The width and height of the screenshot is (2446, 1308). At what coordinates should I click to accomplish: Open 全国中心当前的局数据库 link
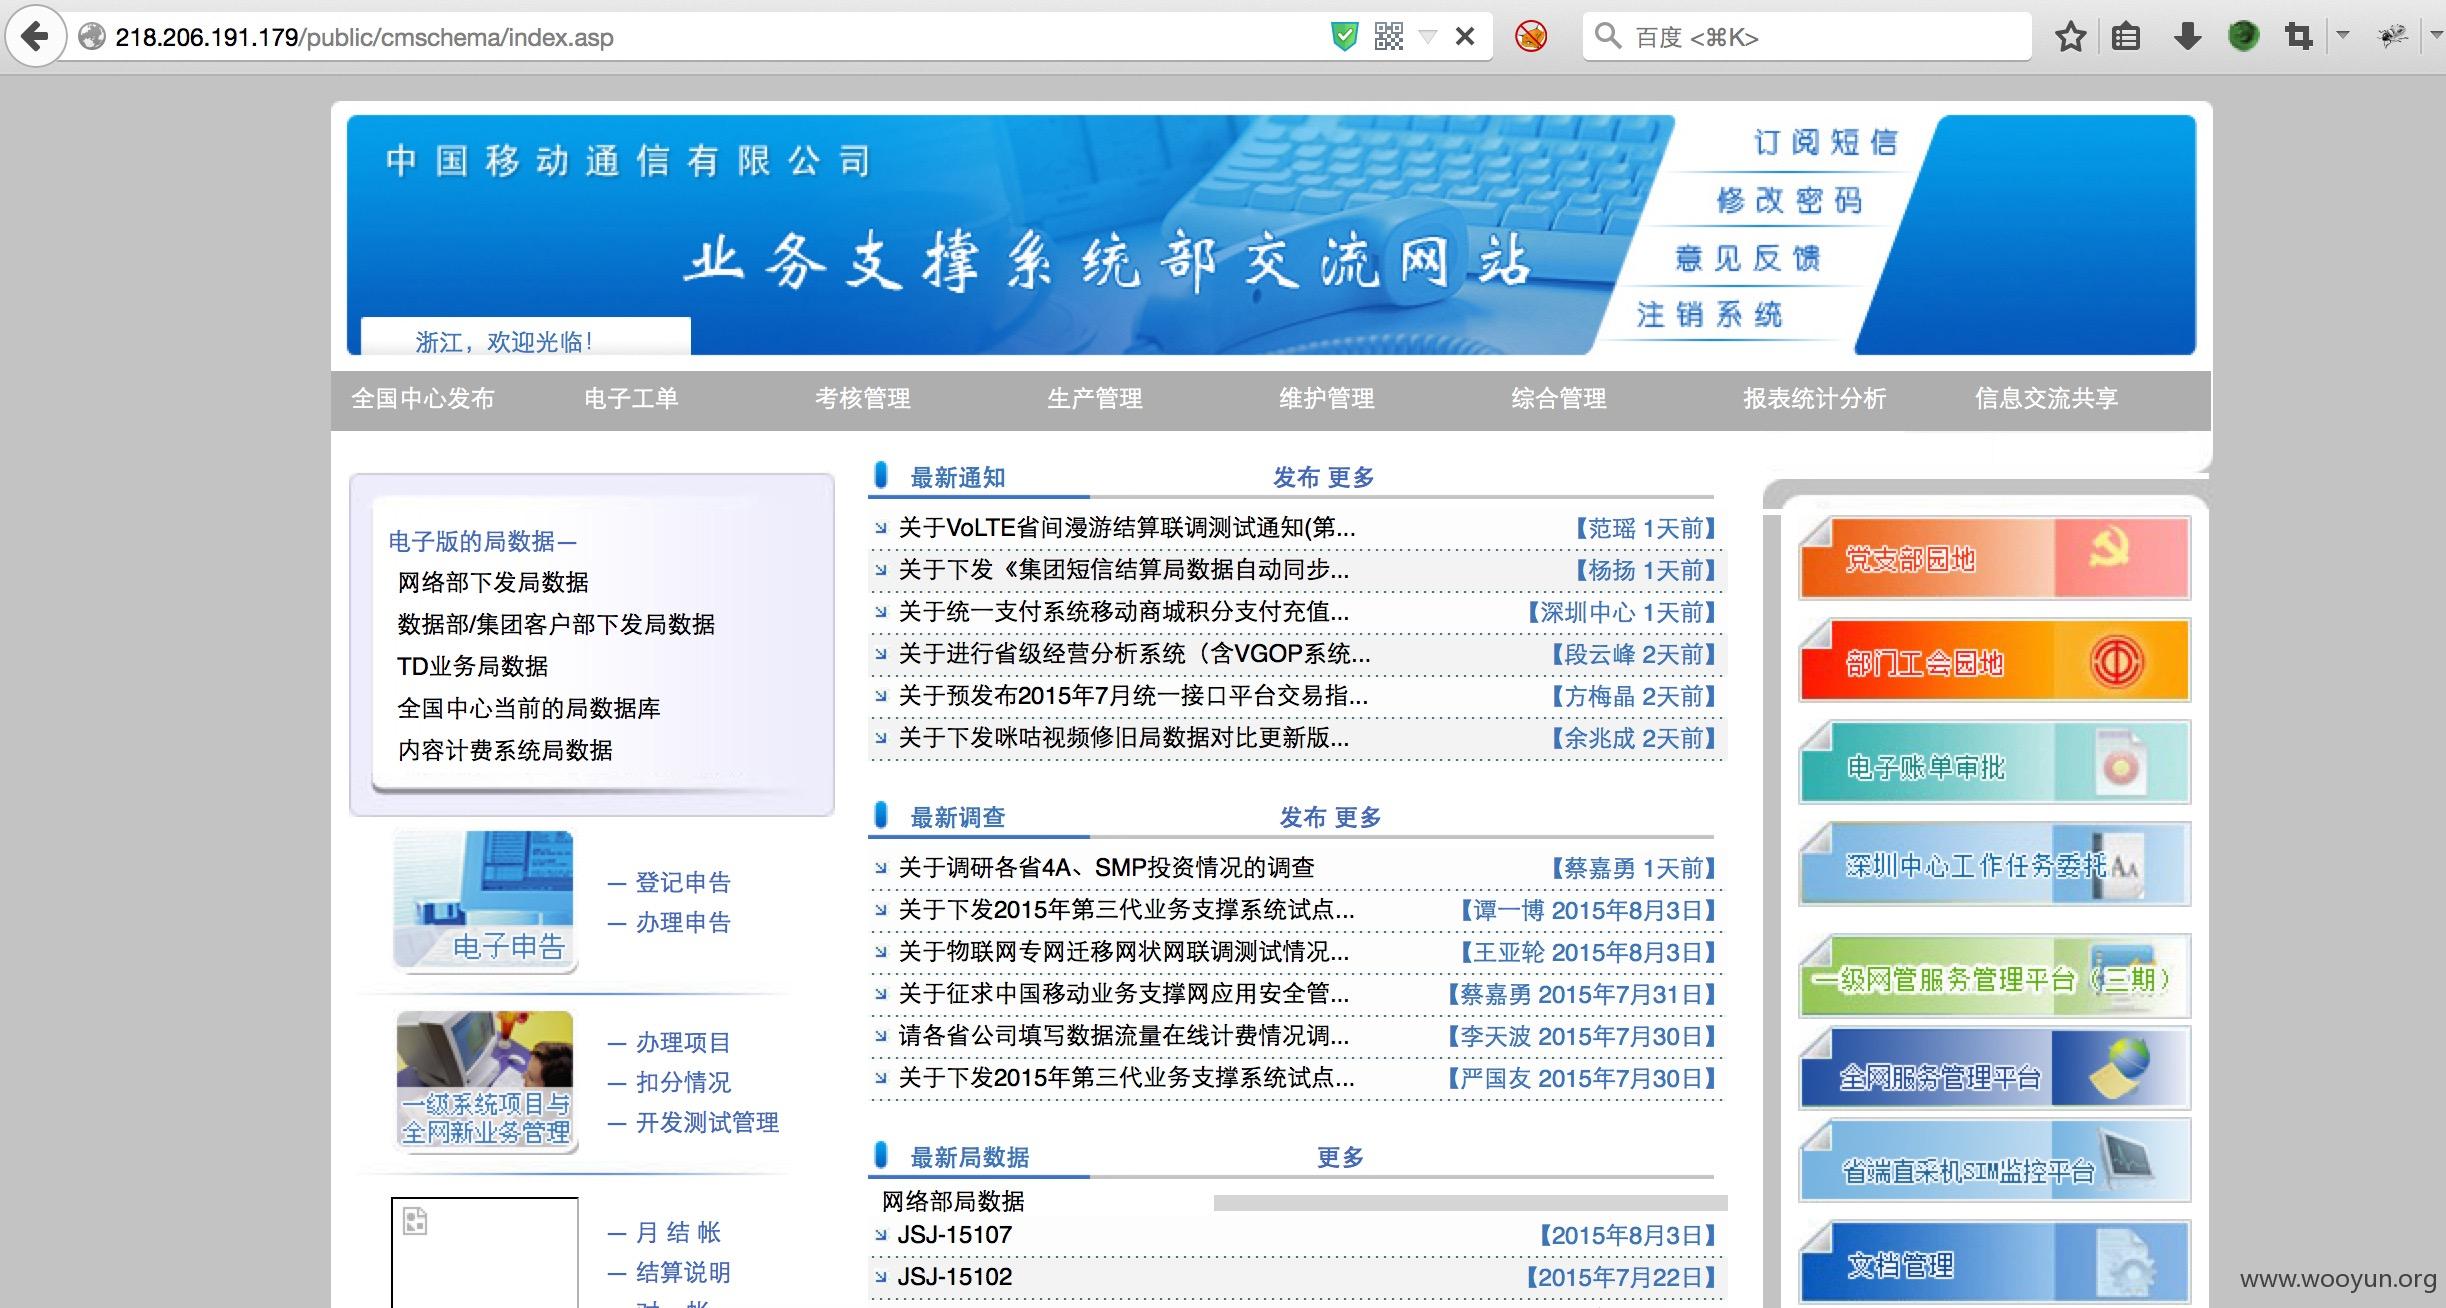coord(529,708)
